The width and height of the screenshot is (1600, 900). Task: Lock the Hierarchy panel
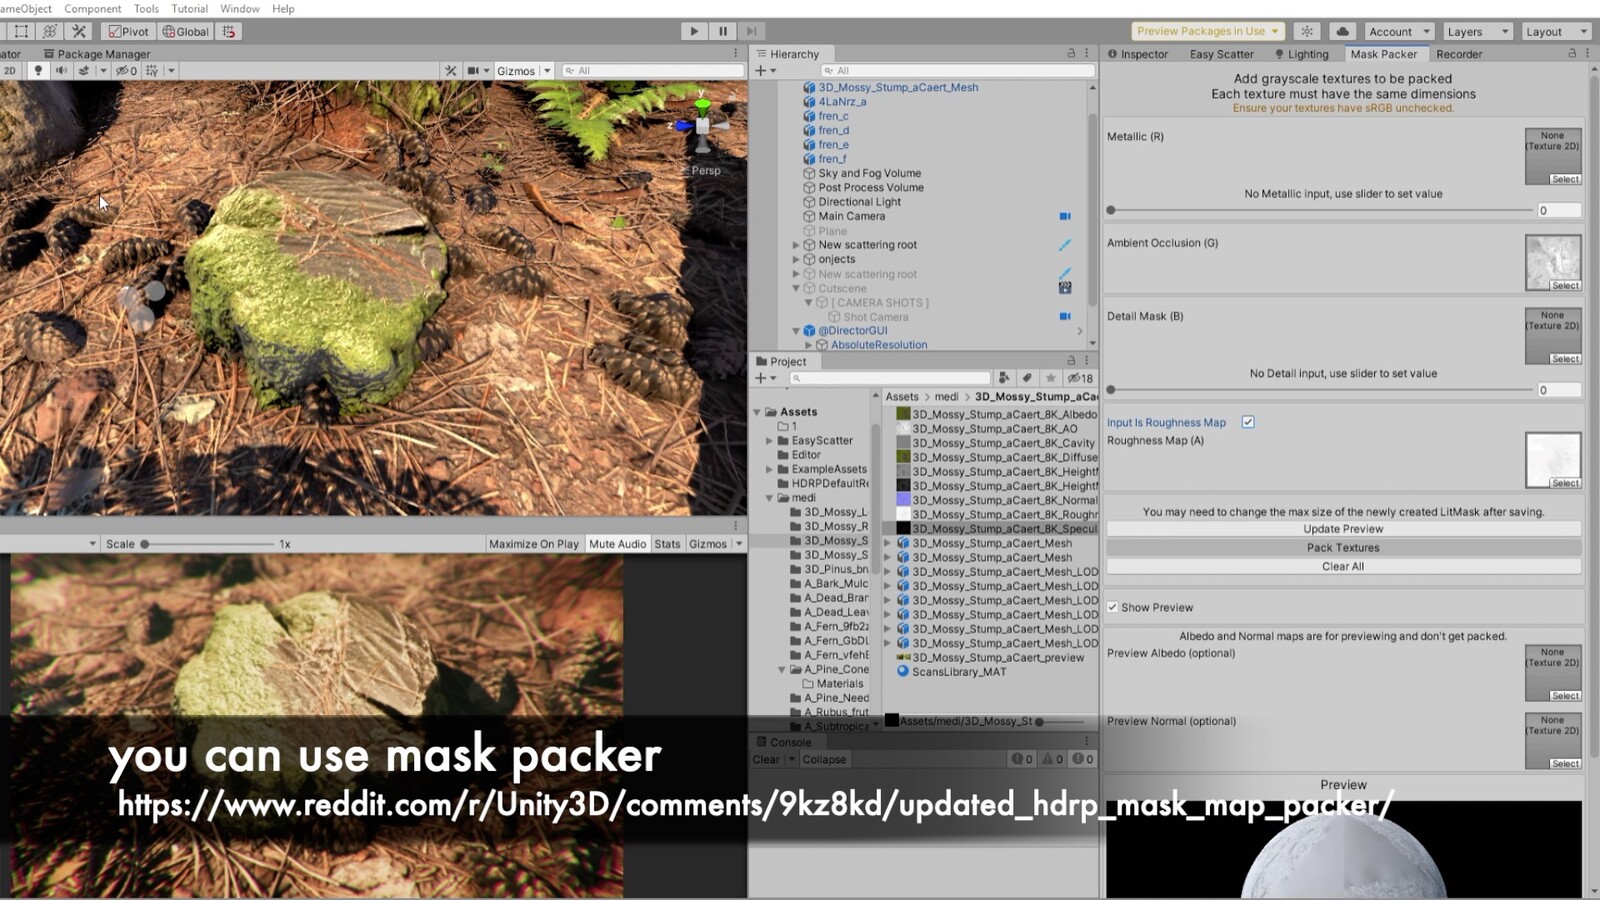pos(1071,53)
